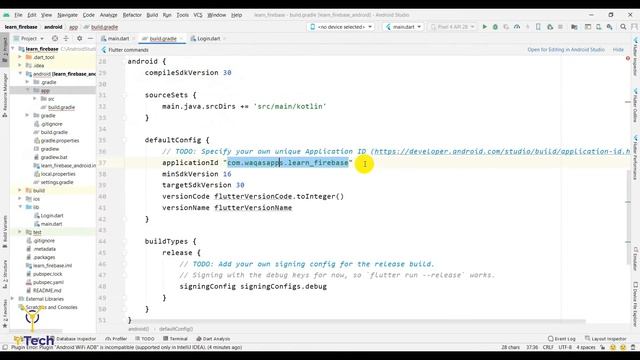Open the Resource Manager side tab
The image size is (640, 360).
click(x=5, y=95)
